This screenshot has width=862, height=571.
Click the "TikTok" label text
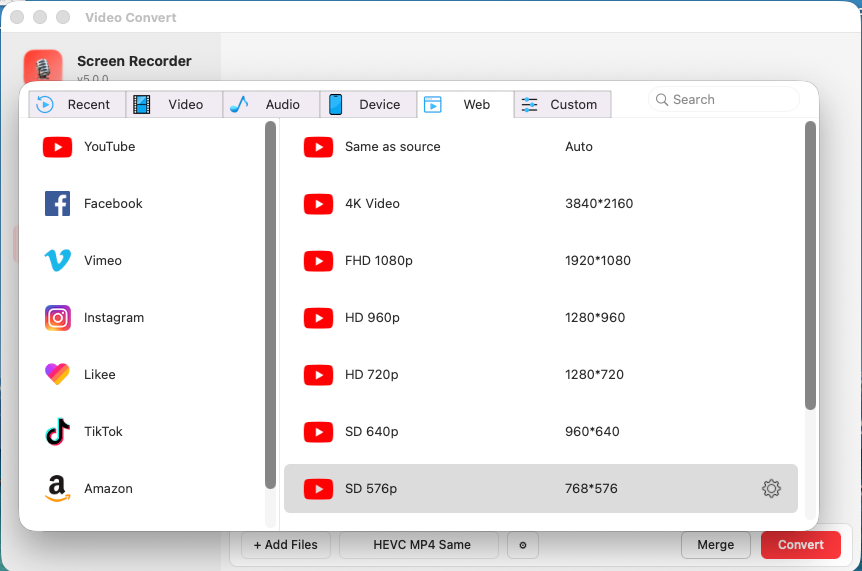[103, 431]
